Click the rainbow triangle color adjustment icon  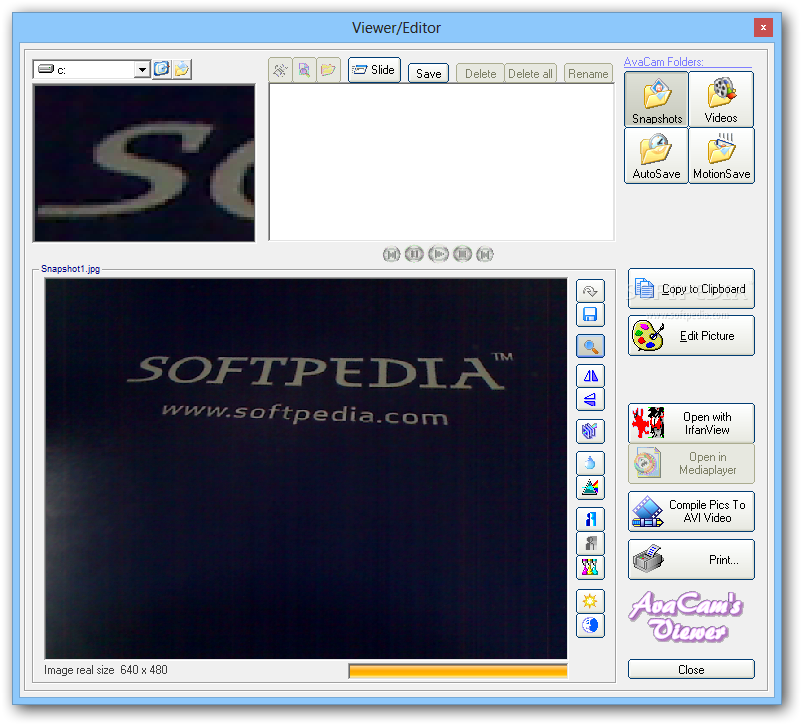[x=590, y=487]
